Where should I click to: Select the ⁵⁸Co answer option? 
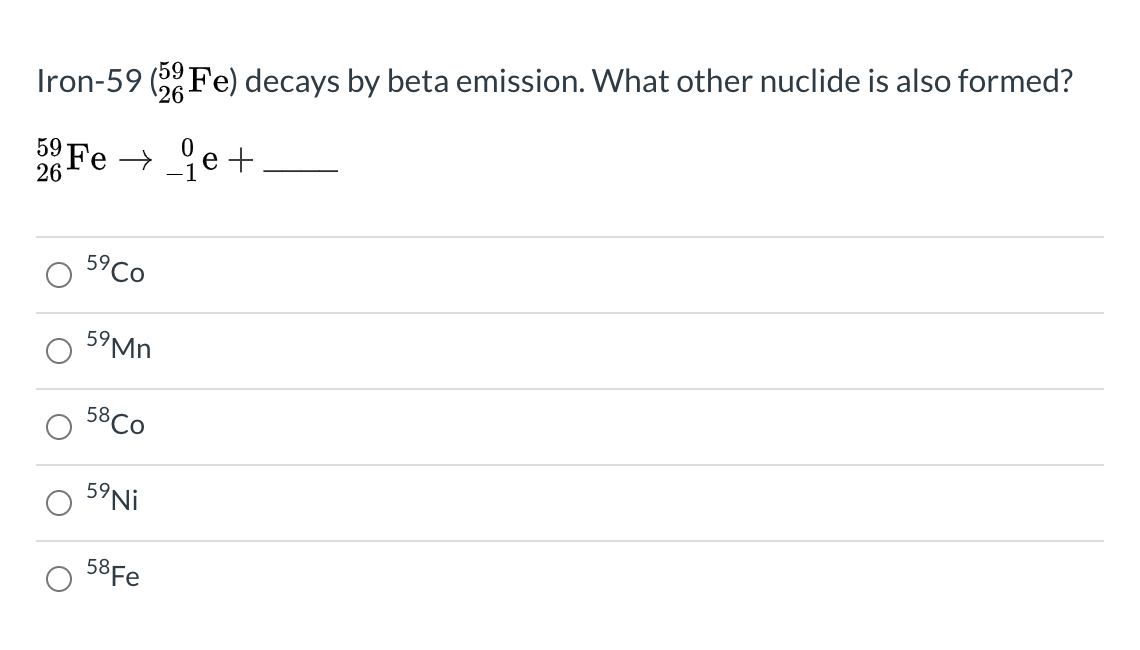(59, 426)
